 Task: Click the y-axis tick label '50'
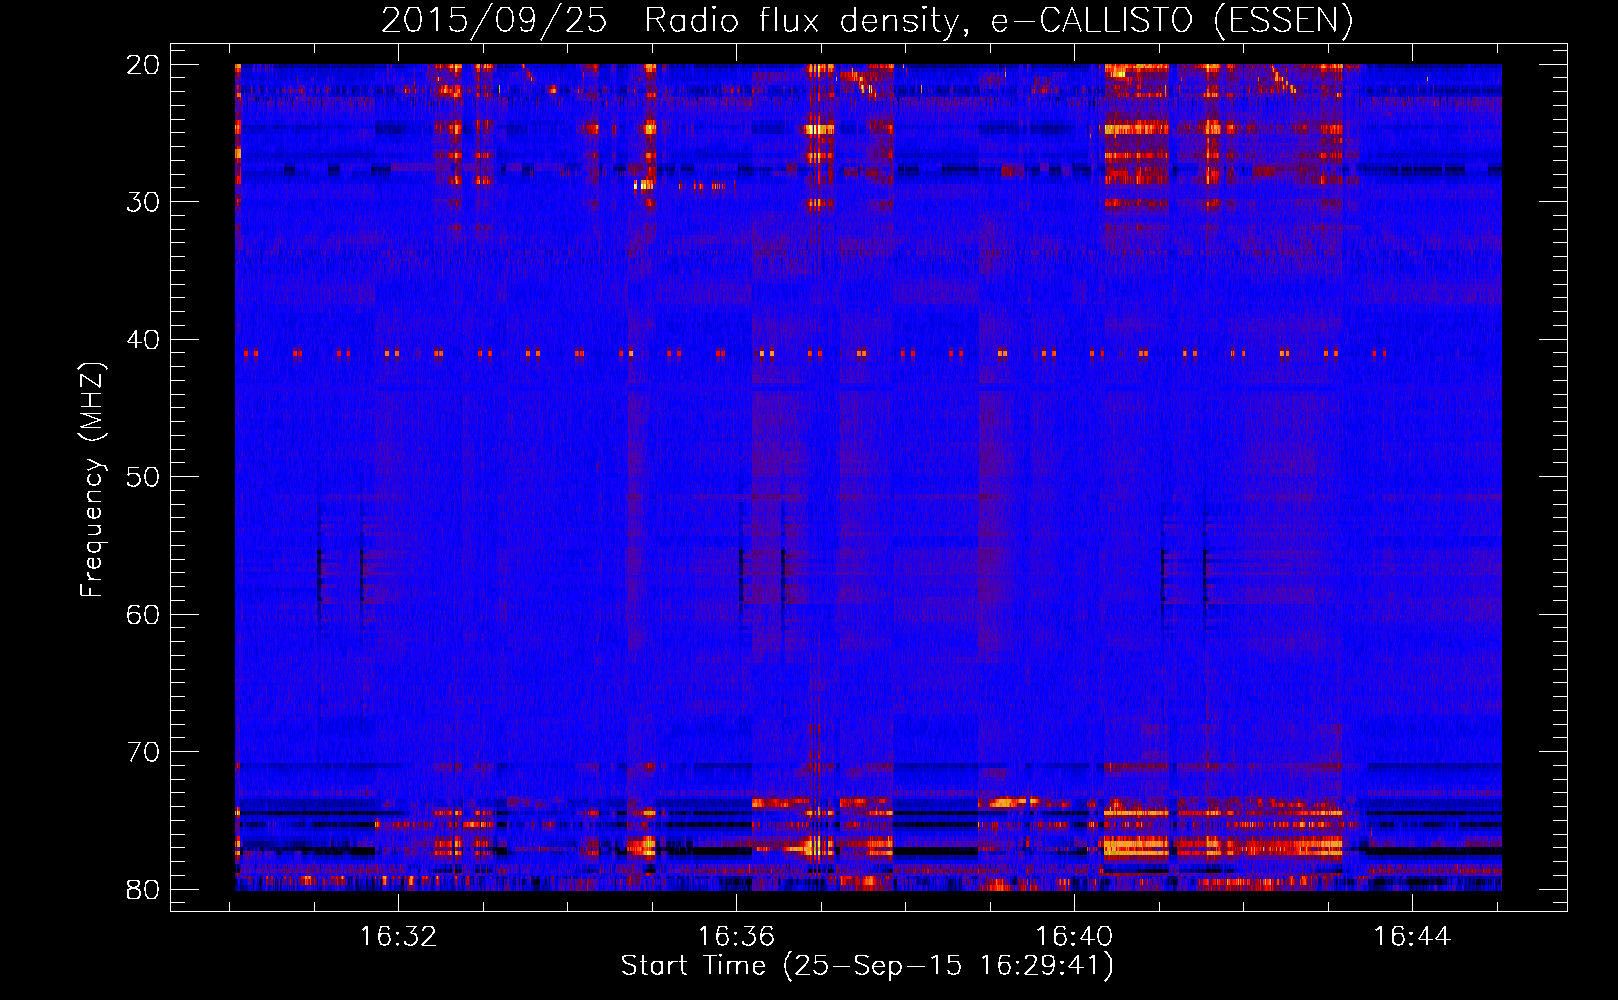click(144, 477)
